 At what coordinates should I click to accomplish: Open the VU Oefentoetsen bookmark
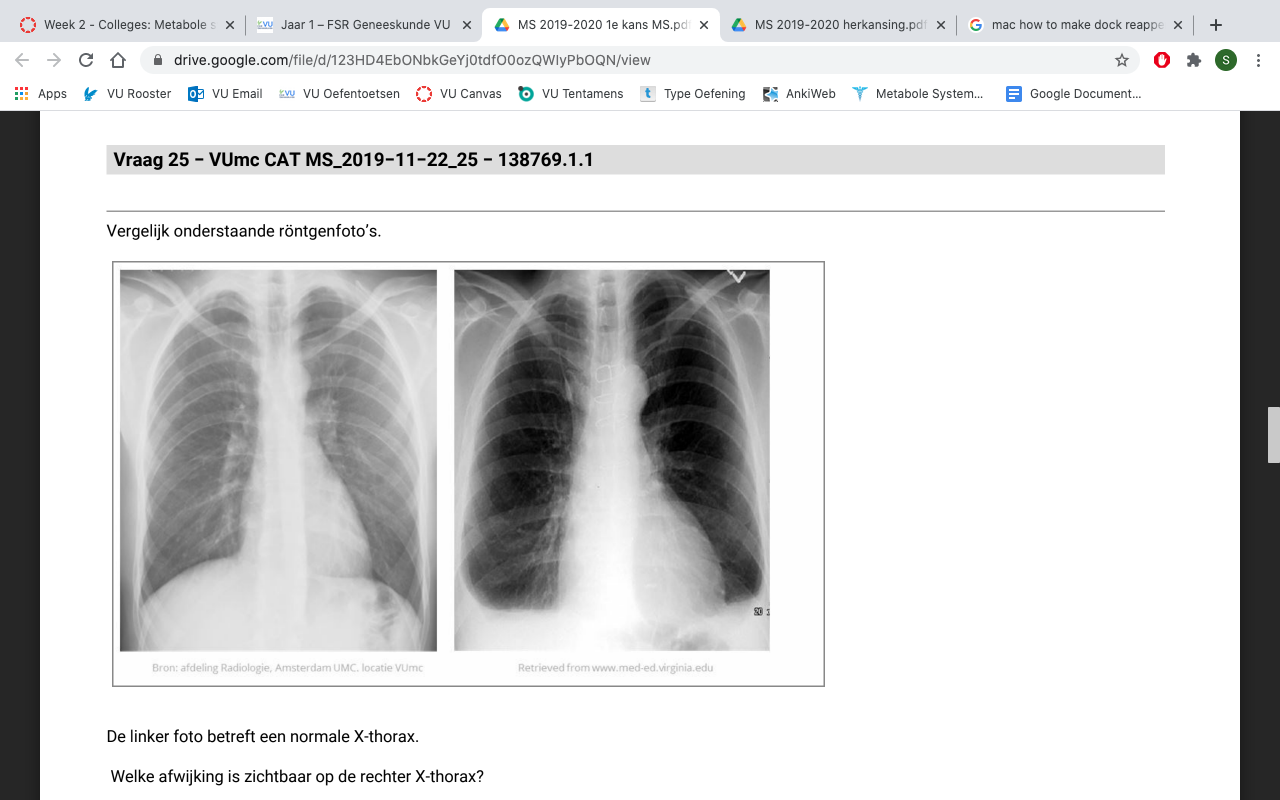point(339,94)
